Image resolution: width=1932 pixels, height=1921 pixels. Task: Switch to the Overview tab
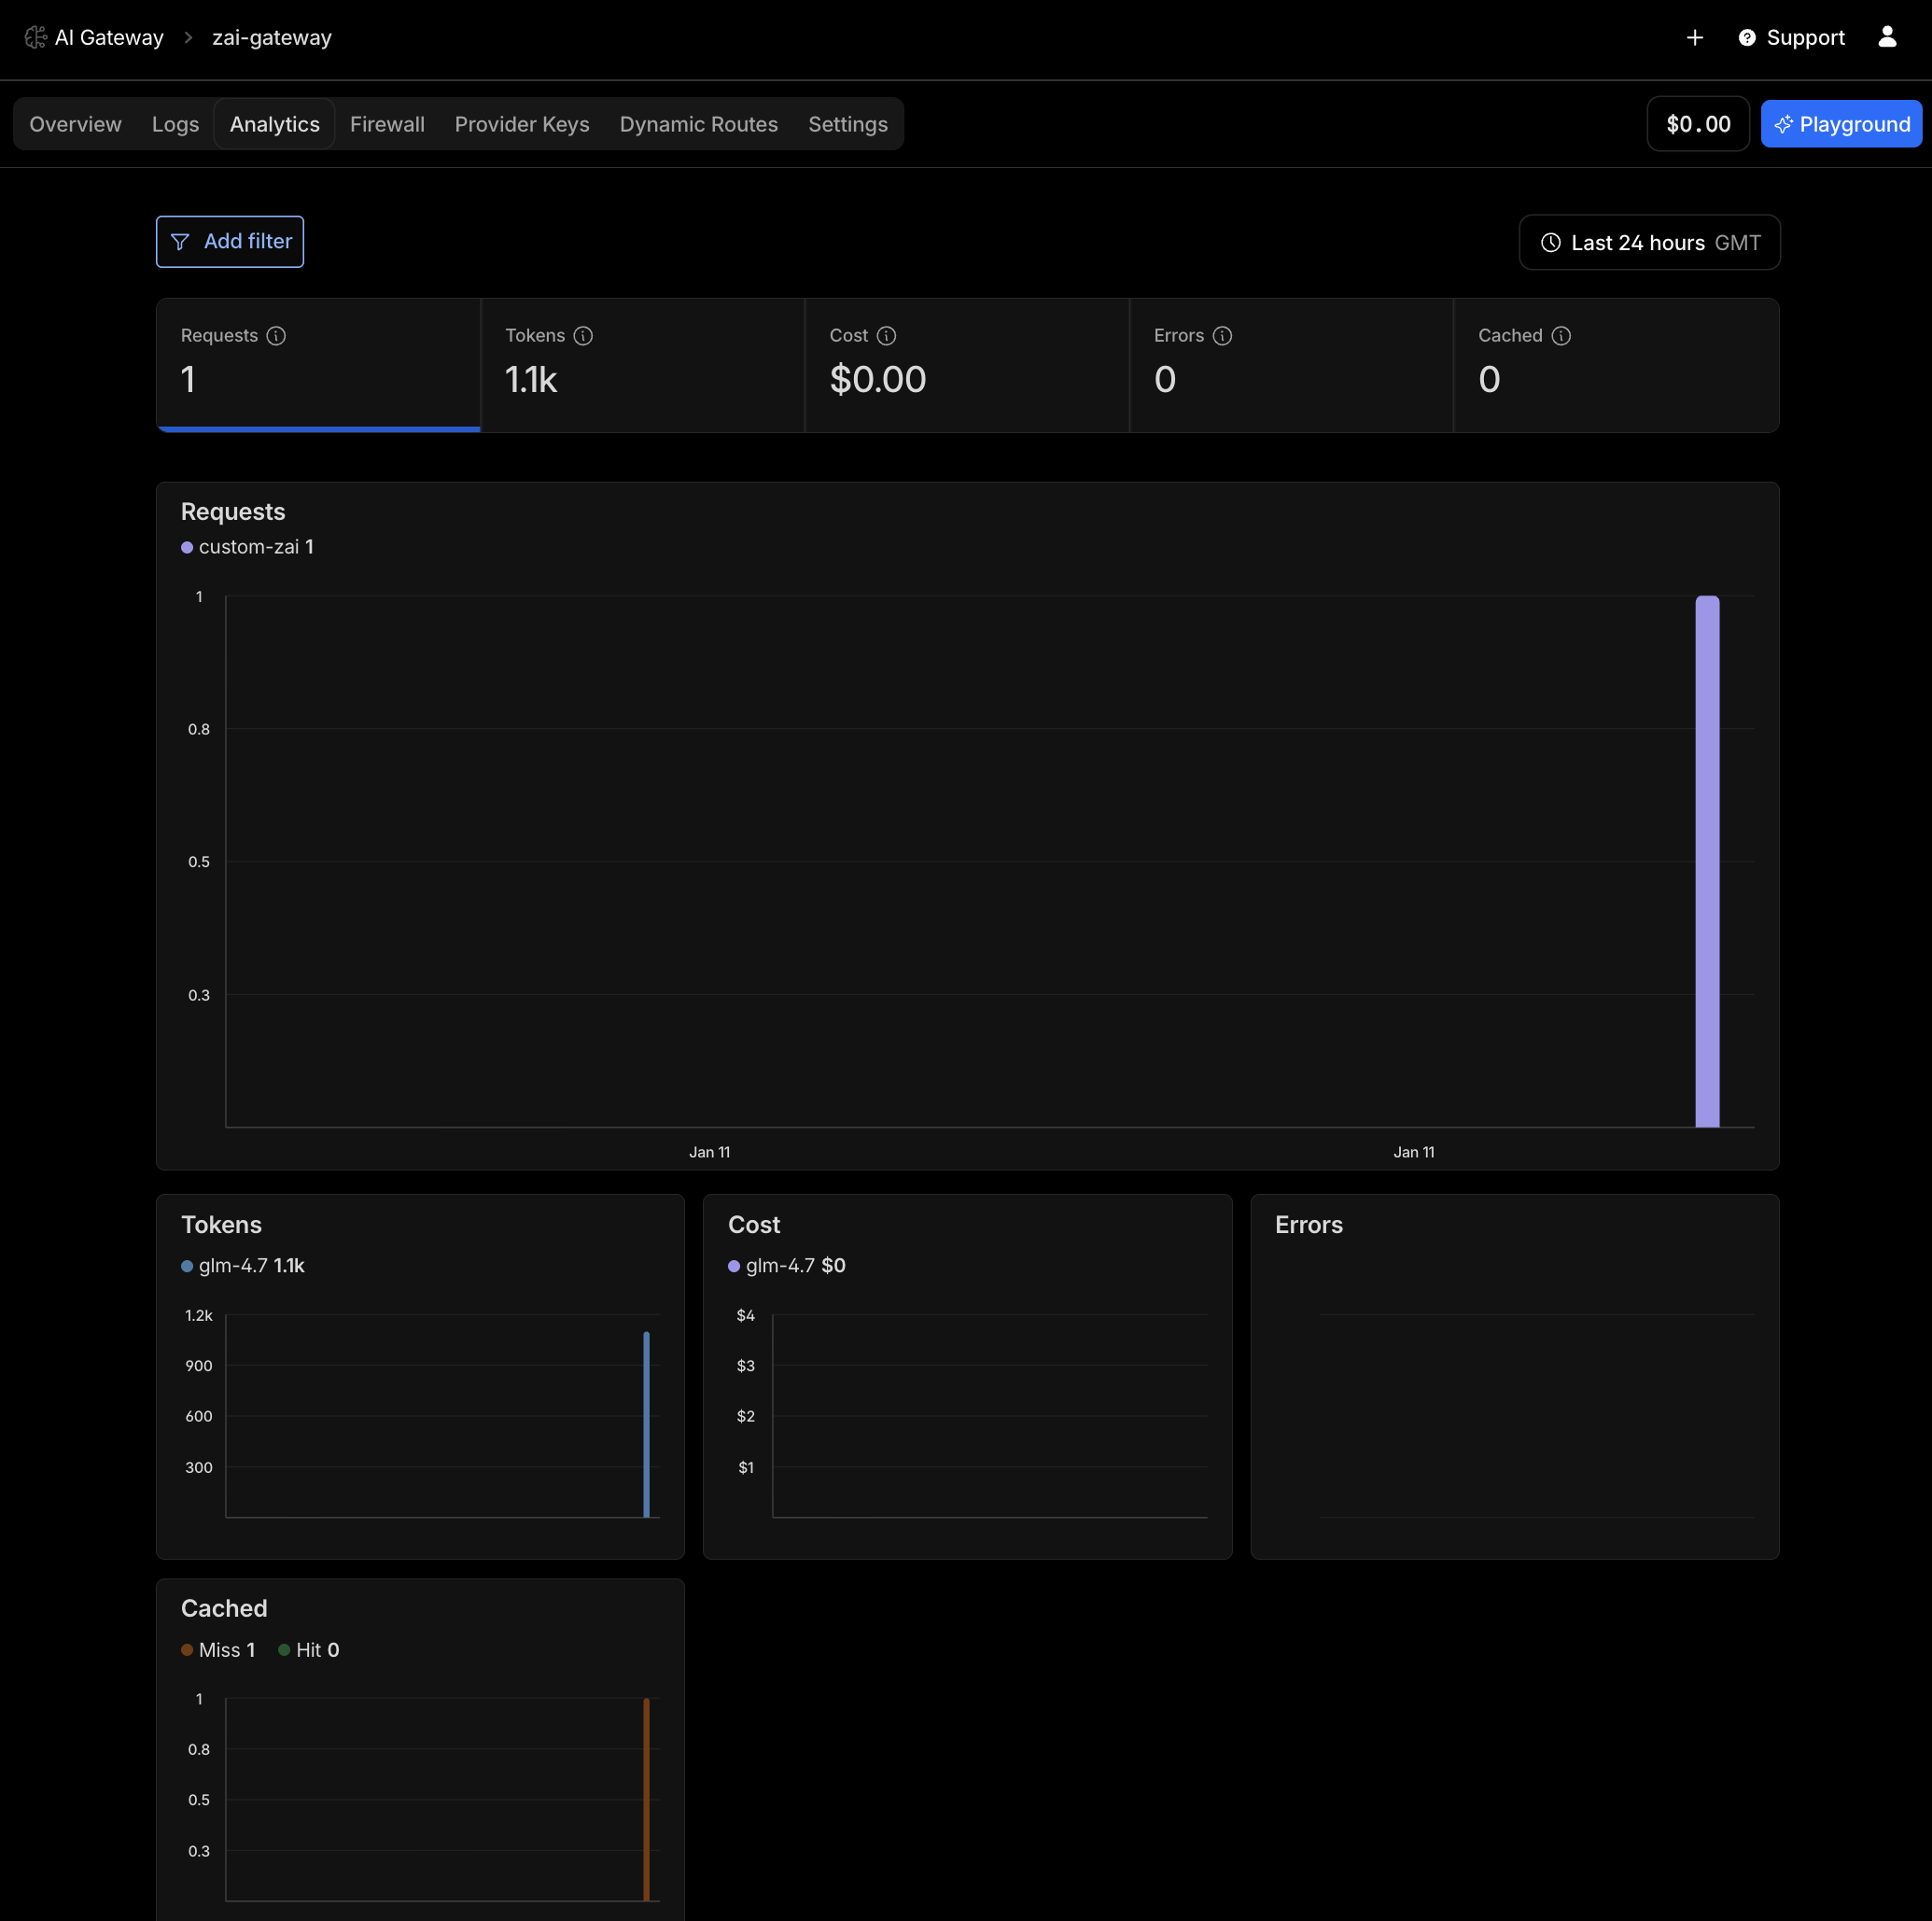click(75, 124)
